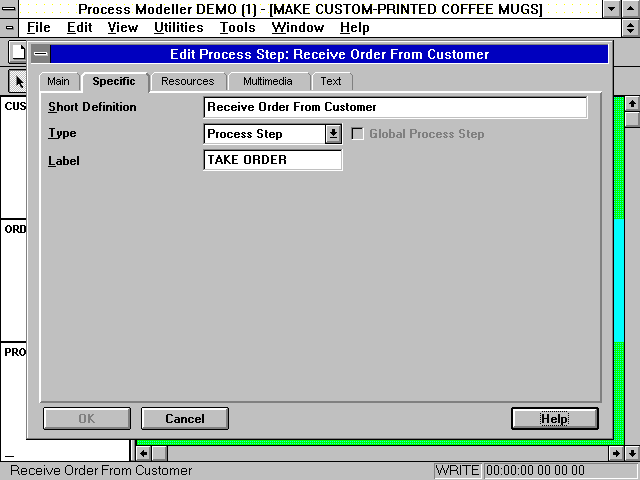Click the Help button in dialog
640x480 pixels.
tap(554, 419)
